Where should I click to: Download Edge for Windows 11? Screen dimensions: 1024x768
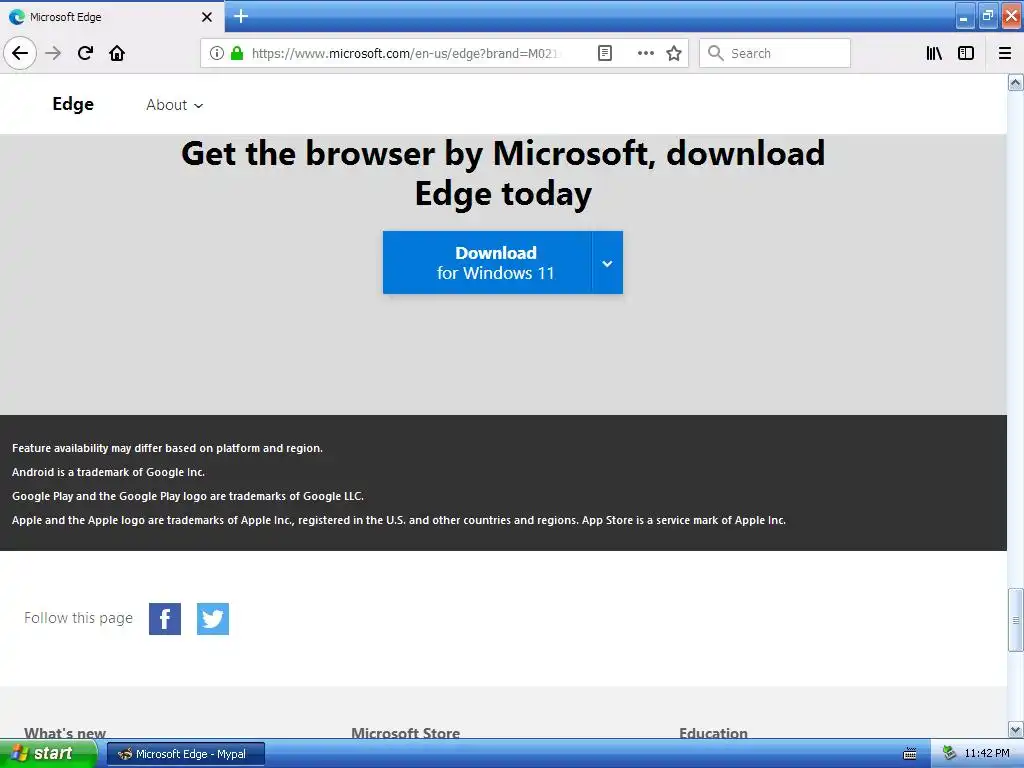pos(488,263)
